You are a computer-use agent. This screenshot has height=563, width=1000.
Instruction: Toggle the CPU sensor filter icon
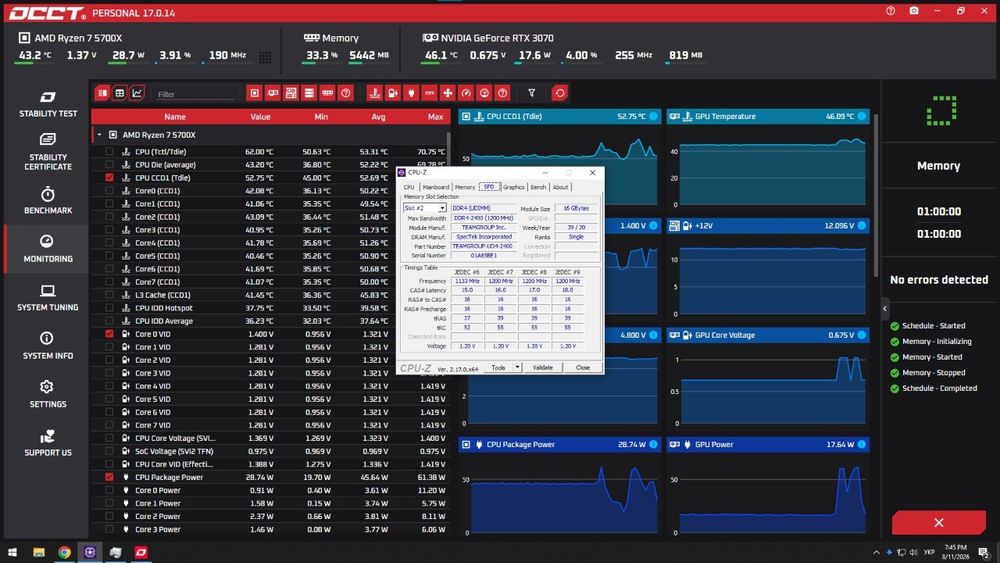coord(254,93)
